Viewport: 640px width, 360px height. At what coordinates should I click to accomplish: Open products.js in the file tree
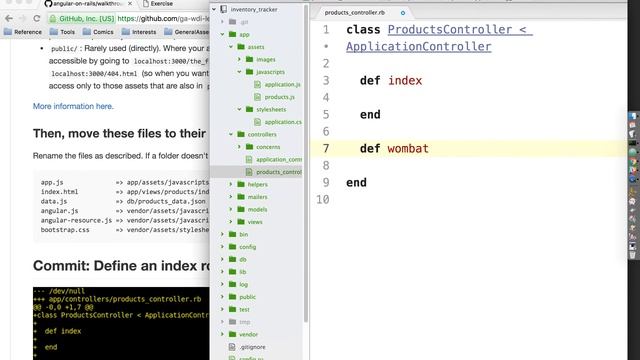tap(274, 97)
